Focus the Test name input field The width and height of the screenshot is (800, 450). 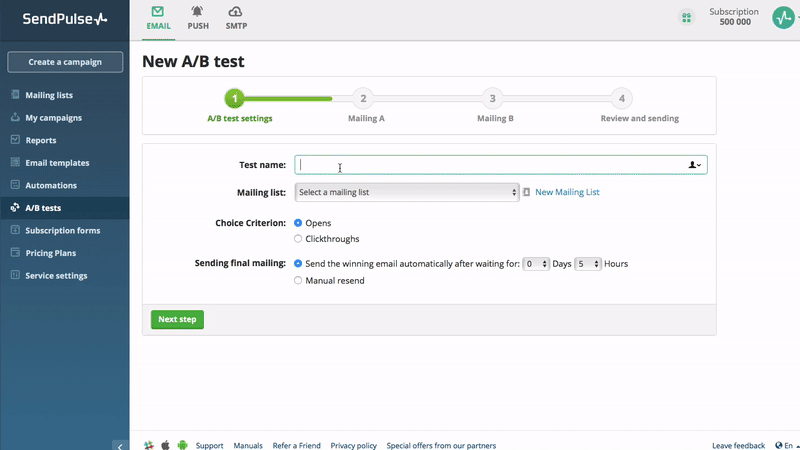click(x=501, y=165)
